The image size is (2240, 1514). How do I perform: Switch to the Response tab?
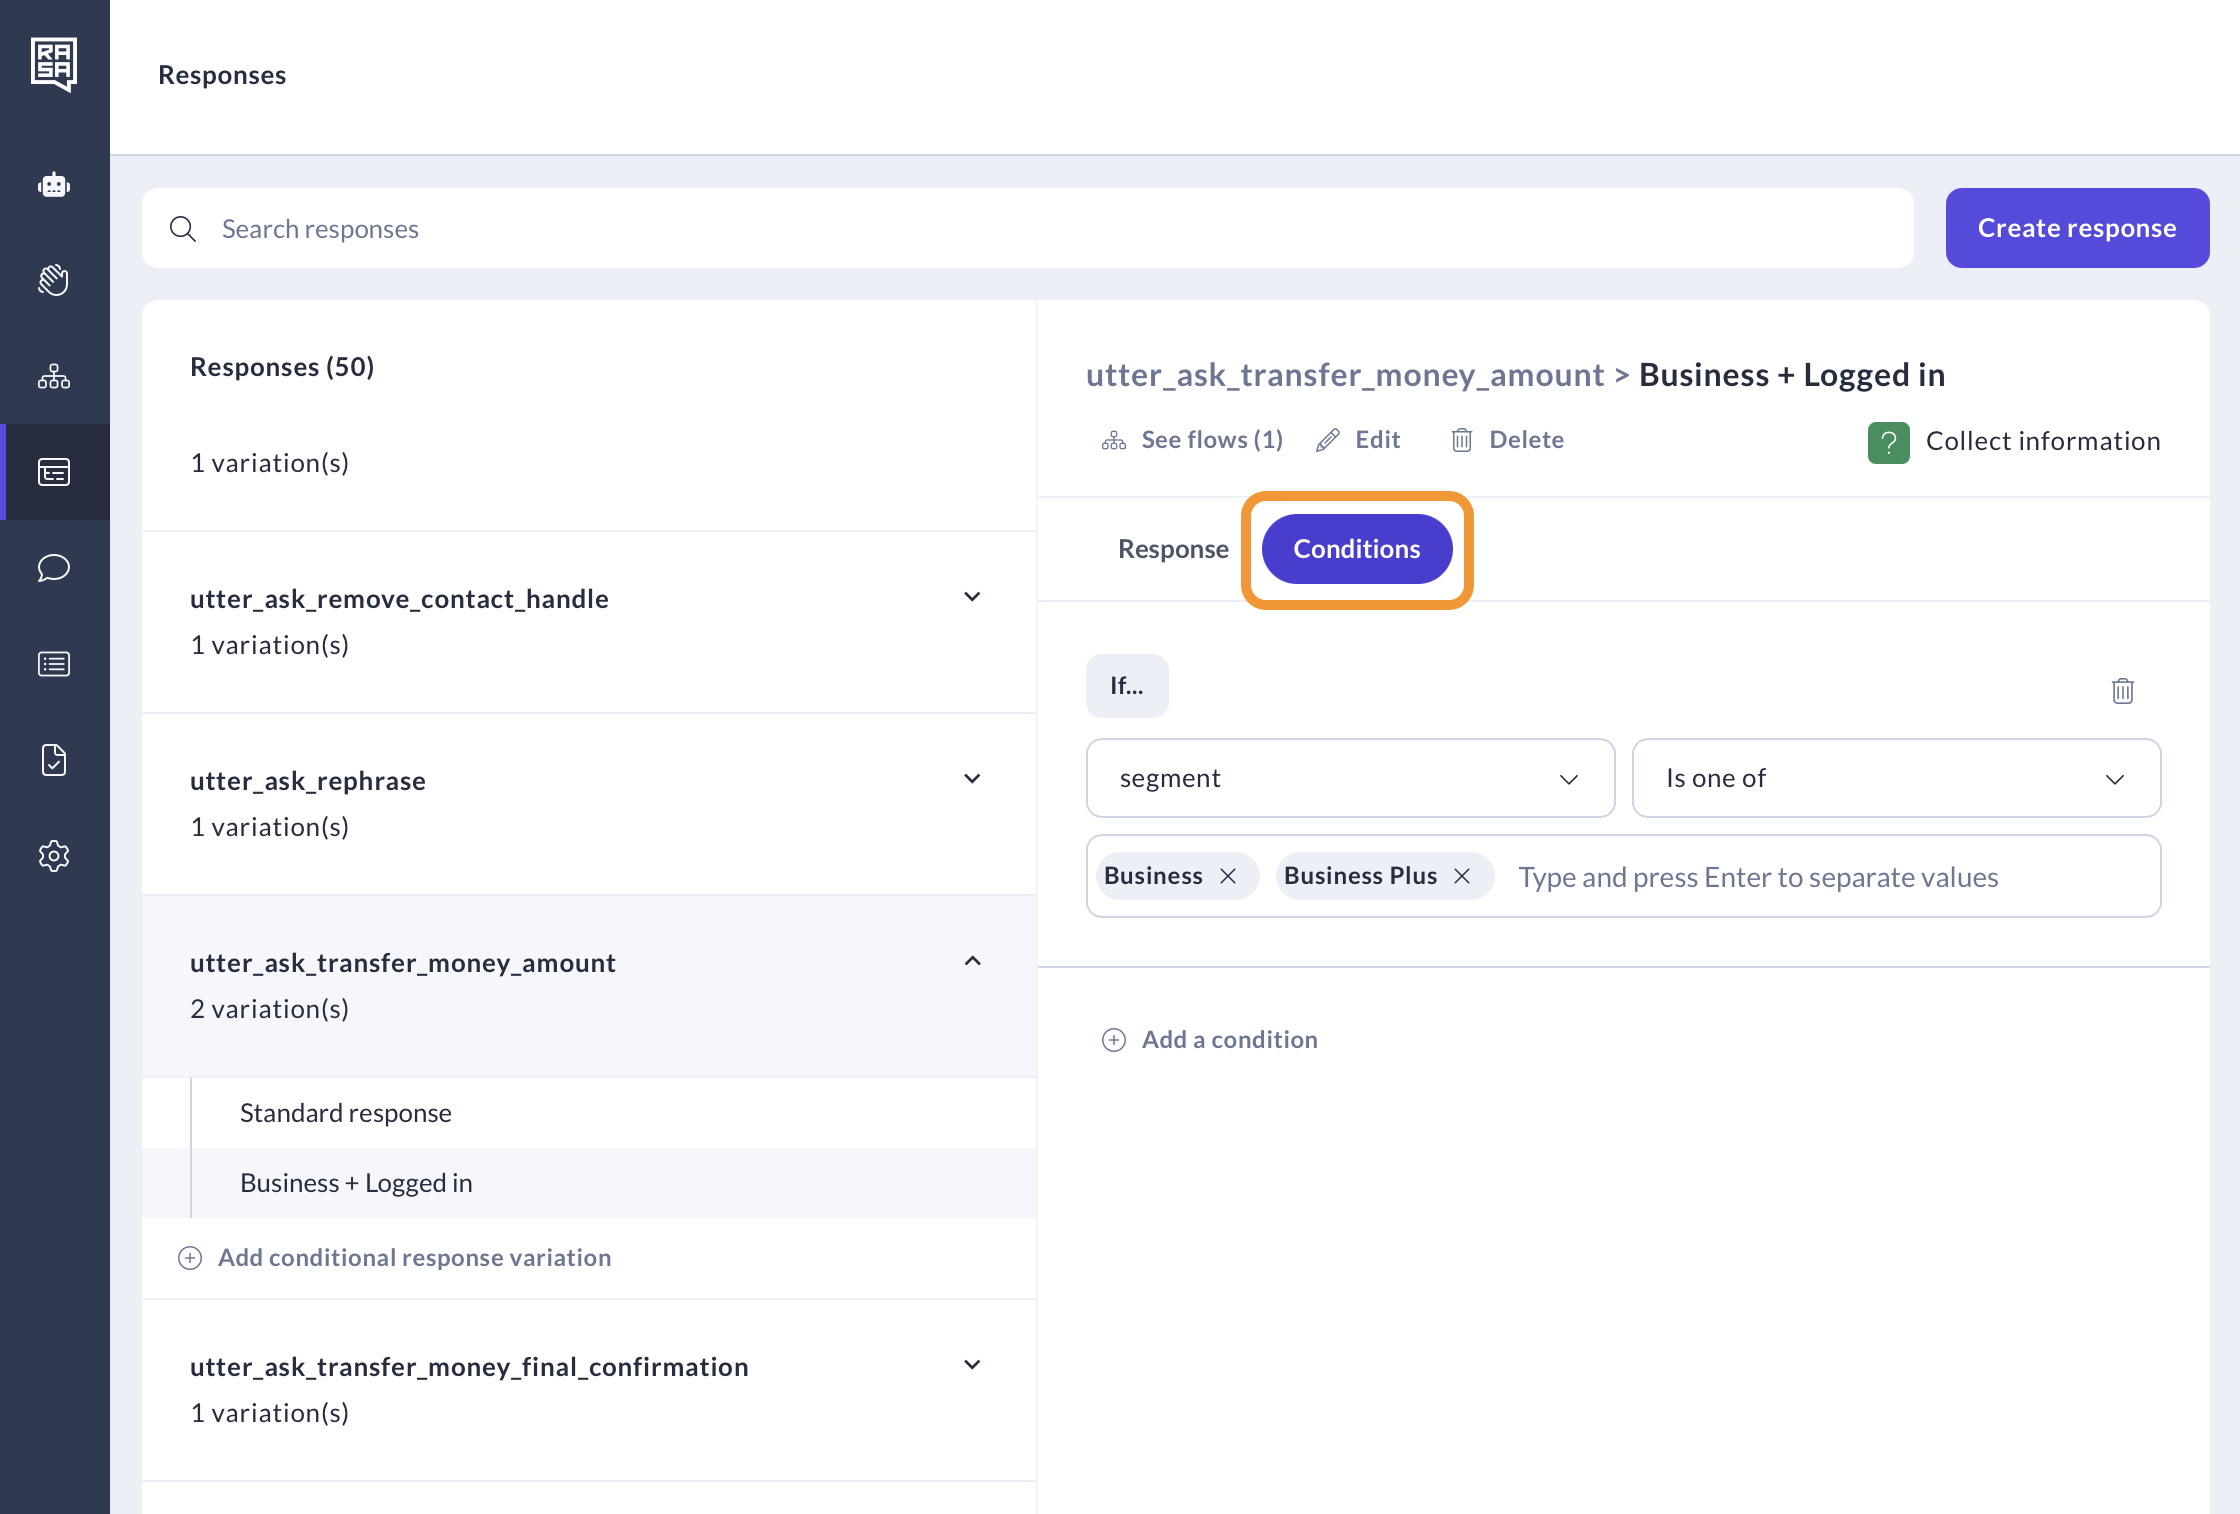[1172, 549]
